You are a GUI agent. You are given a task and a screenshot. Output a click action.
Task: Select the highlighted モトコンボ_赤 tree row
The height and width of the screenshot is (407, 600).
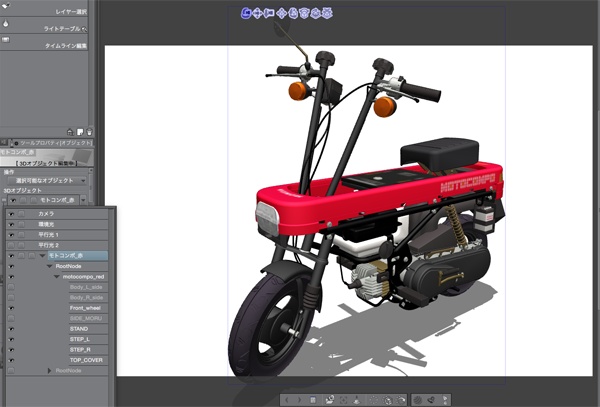pyautogui.click(x=78, y=256)
